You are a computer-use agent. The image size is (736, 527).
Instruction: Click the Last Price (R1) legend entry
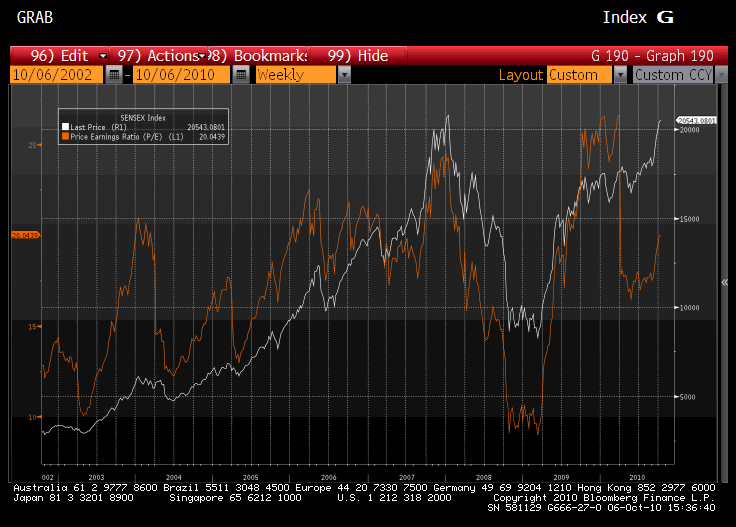[x=98, y=127]
